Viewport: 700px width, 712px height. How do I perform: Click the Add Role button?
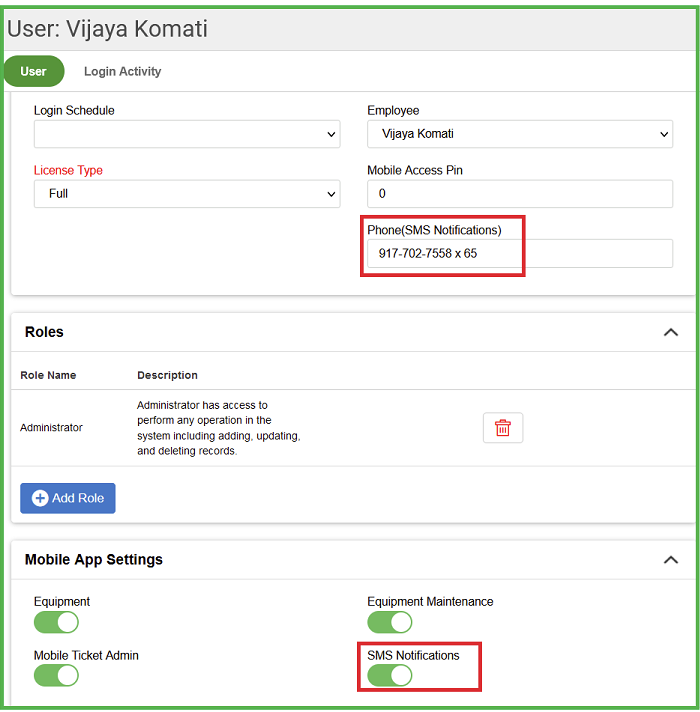[68, 498]
